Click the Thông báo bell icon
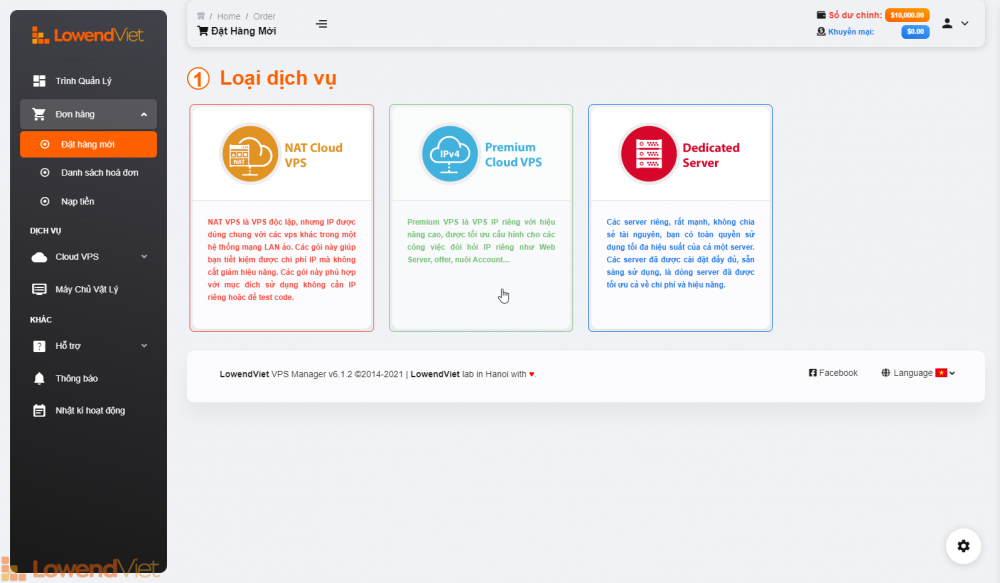1000x583 pixels. tap(39, 379)
